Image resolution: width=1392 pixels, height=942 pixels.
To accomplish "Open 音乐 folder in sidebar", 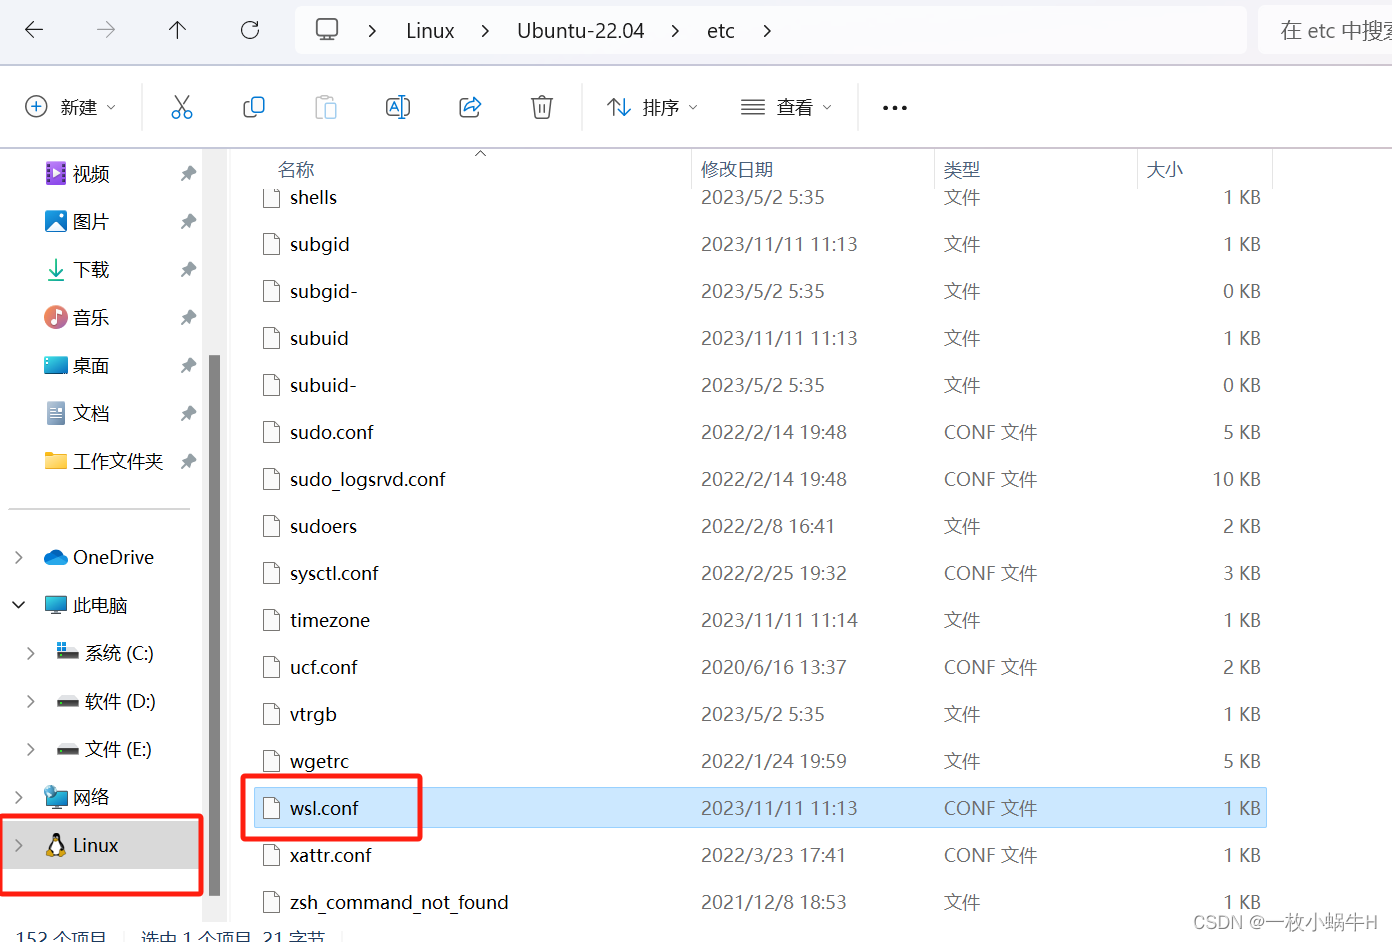I will pyautogui.click(x=91, y=318).
